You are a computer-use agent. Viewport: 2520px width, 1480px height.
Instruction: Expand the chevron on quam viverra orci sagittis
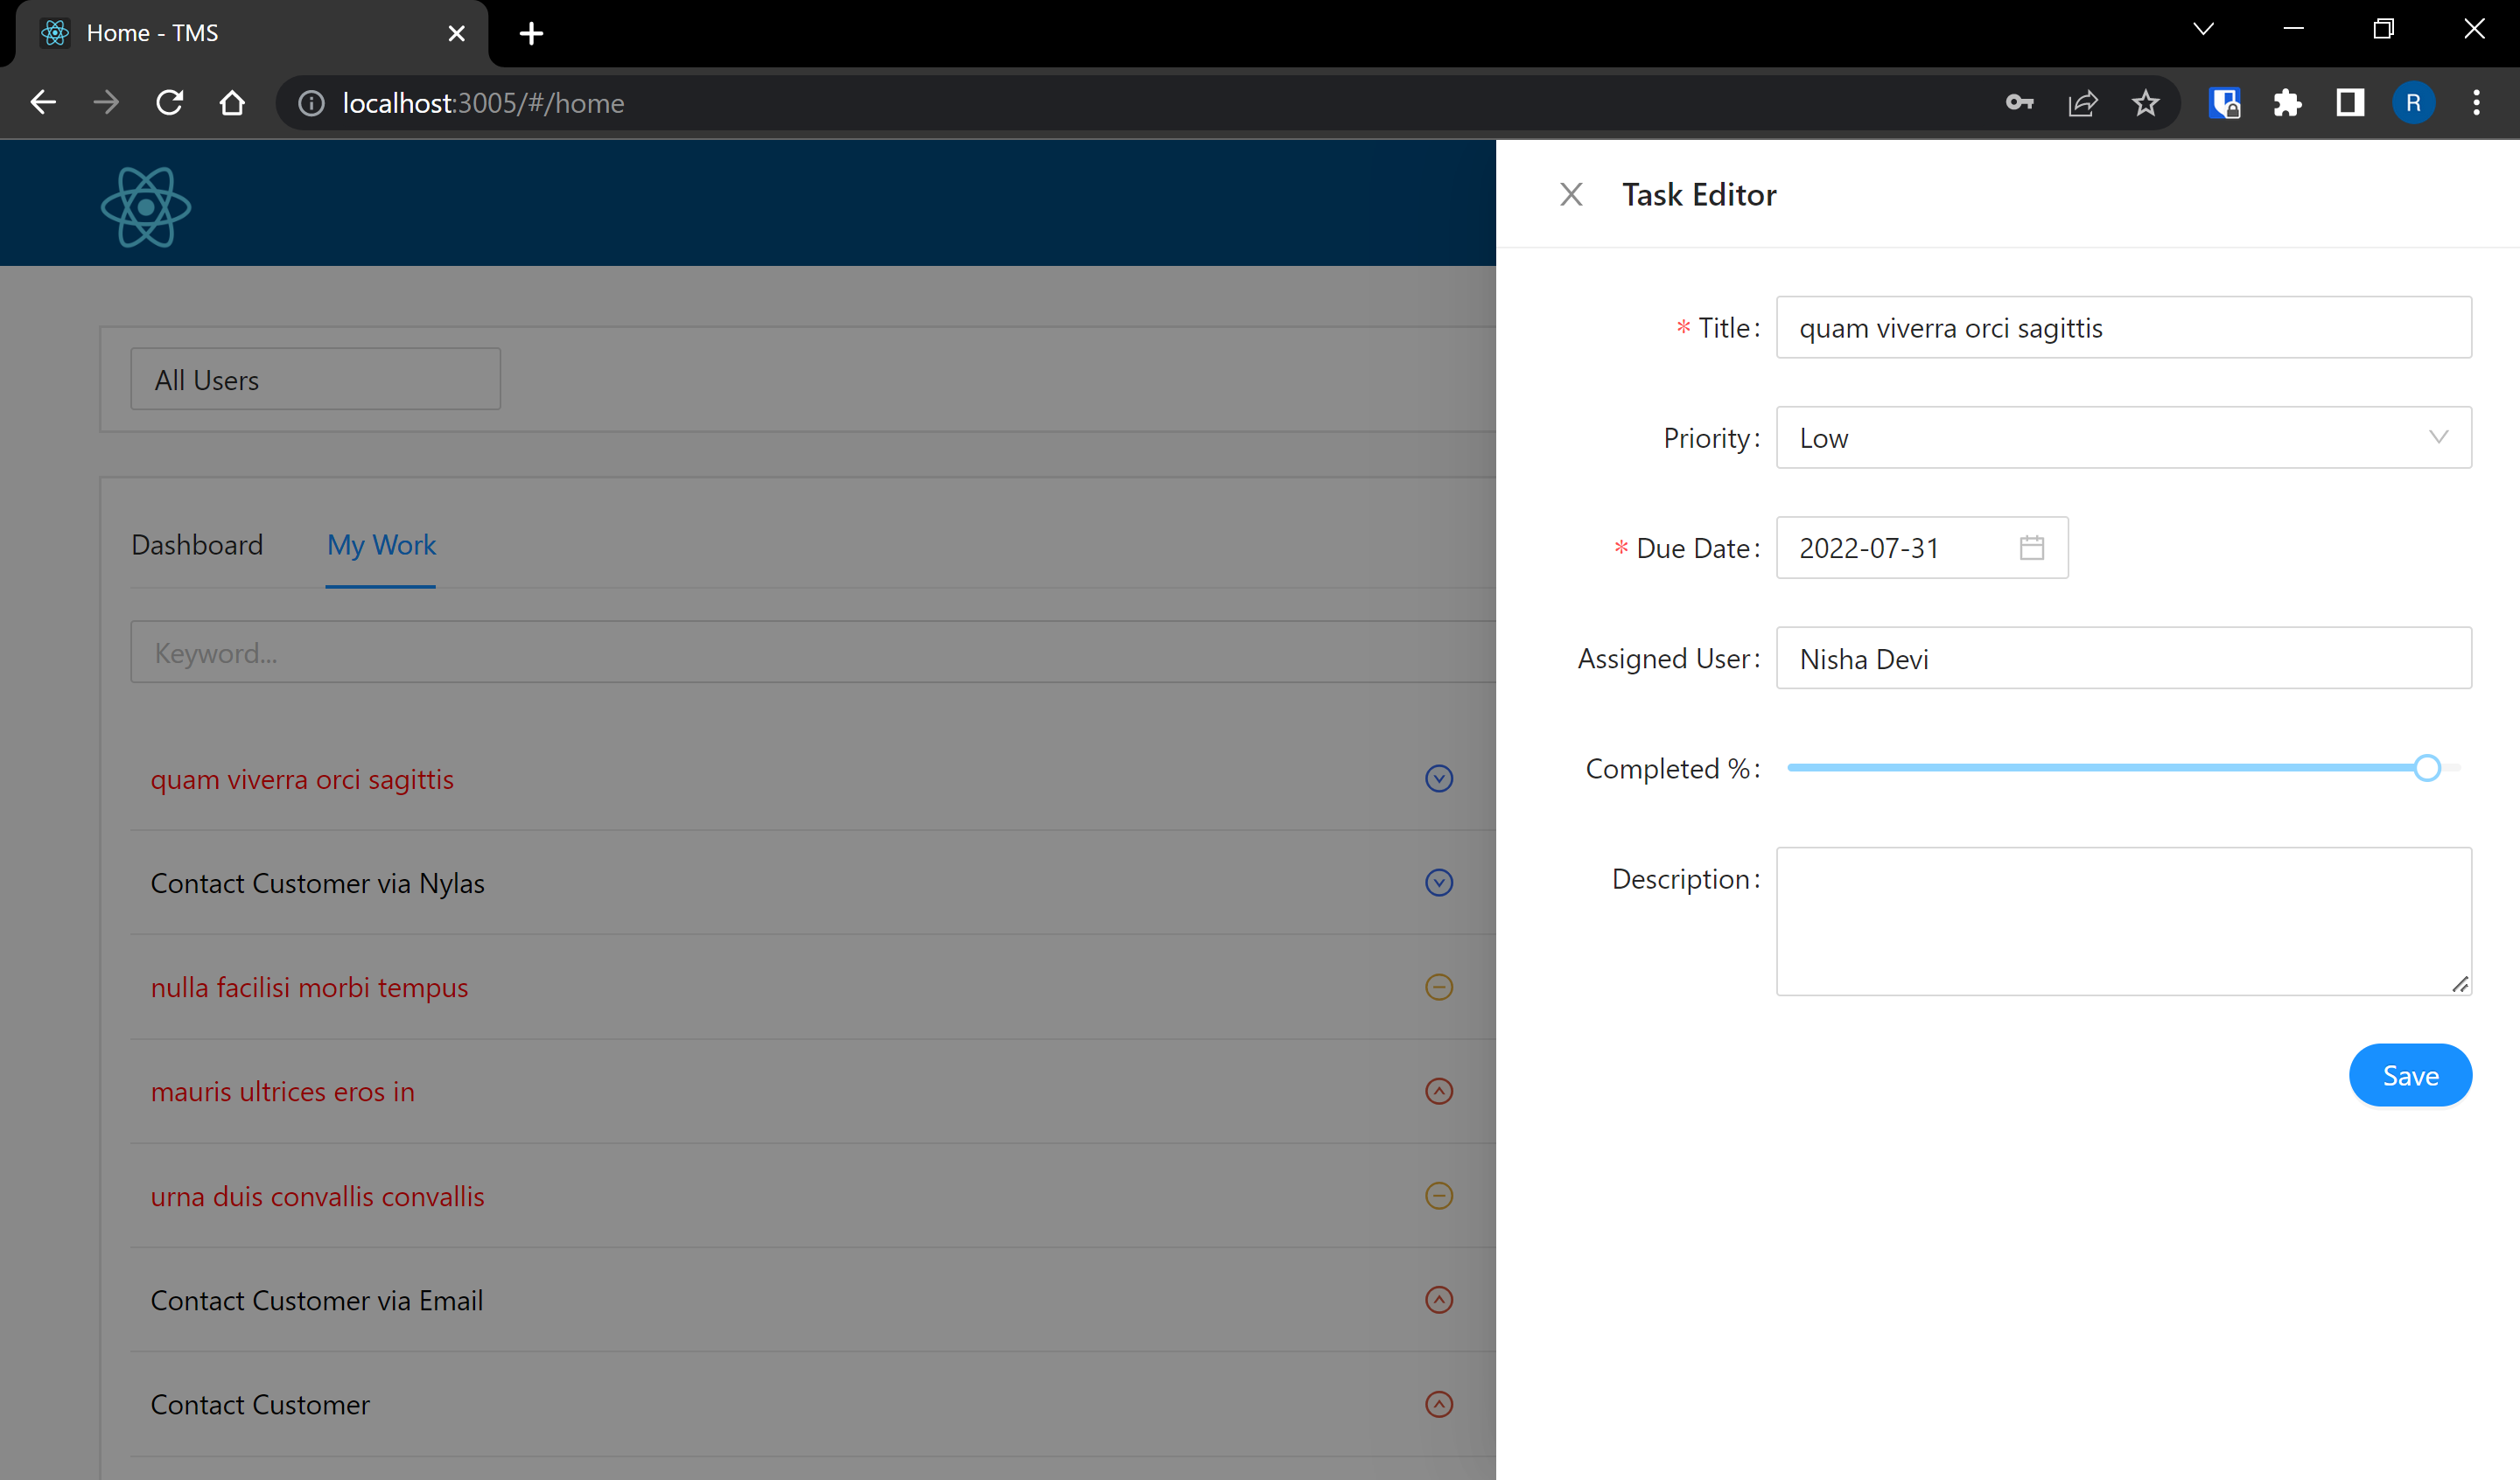pos(1439,778)
